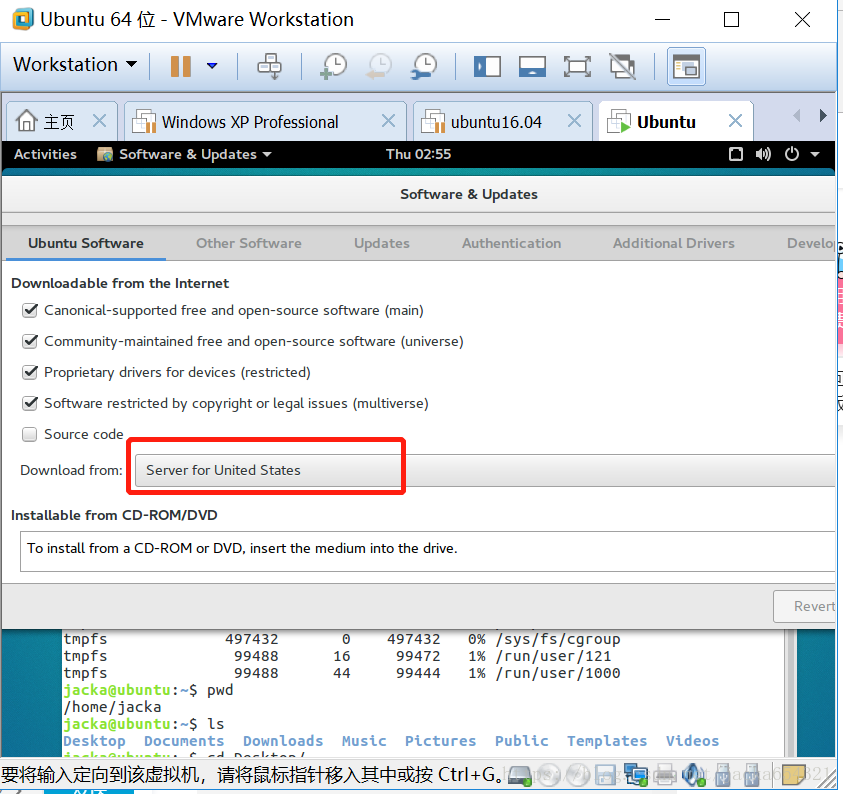The width and height of the screenshot is (843, 794).
Task: Enter full screen mode
Action: point(577,67)
